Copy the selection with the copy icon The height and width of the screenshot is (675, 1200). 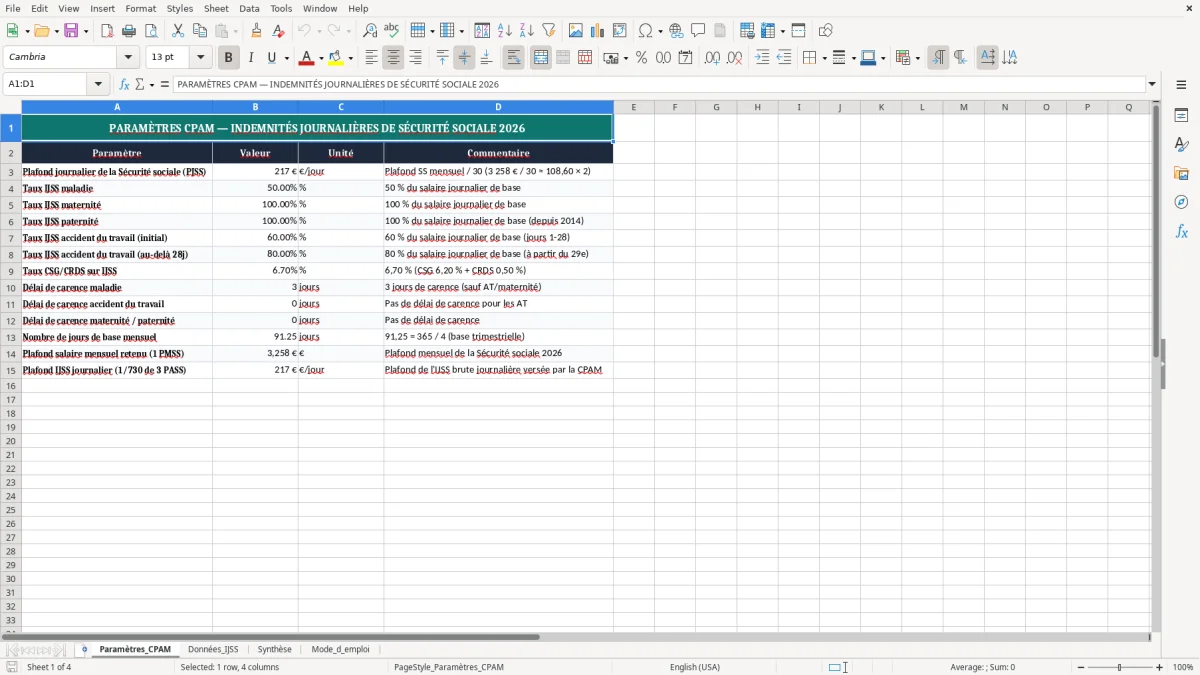pos(200,31)
